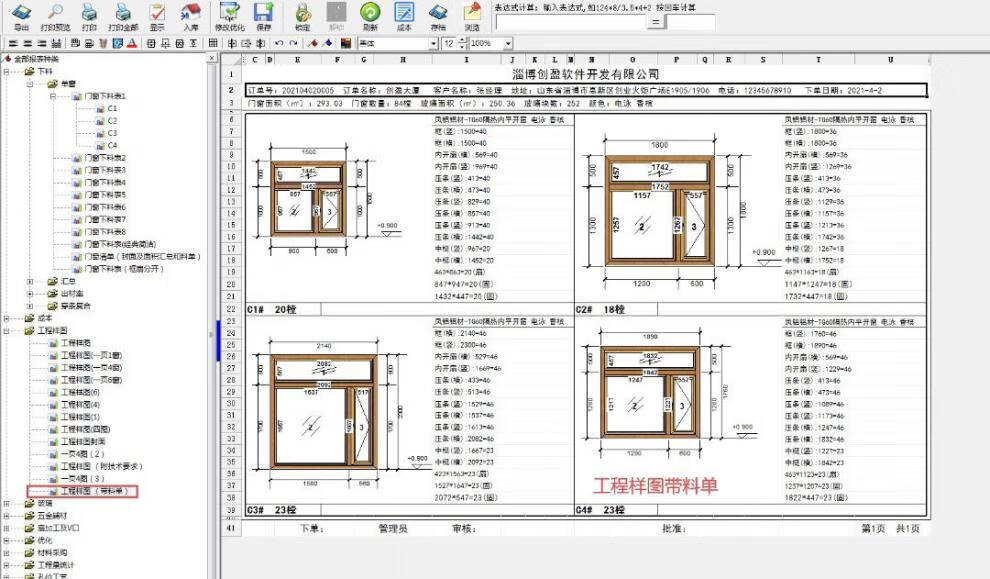990x579 pixels.
Task: Open the font name dropdown 黑体
Action: tap(433, 44)
